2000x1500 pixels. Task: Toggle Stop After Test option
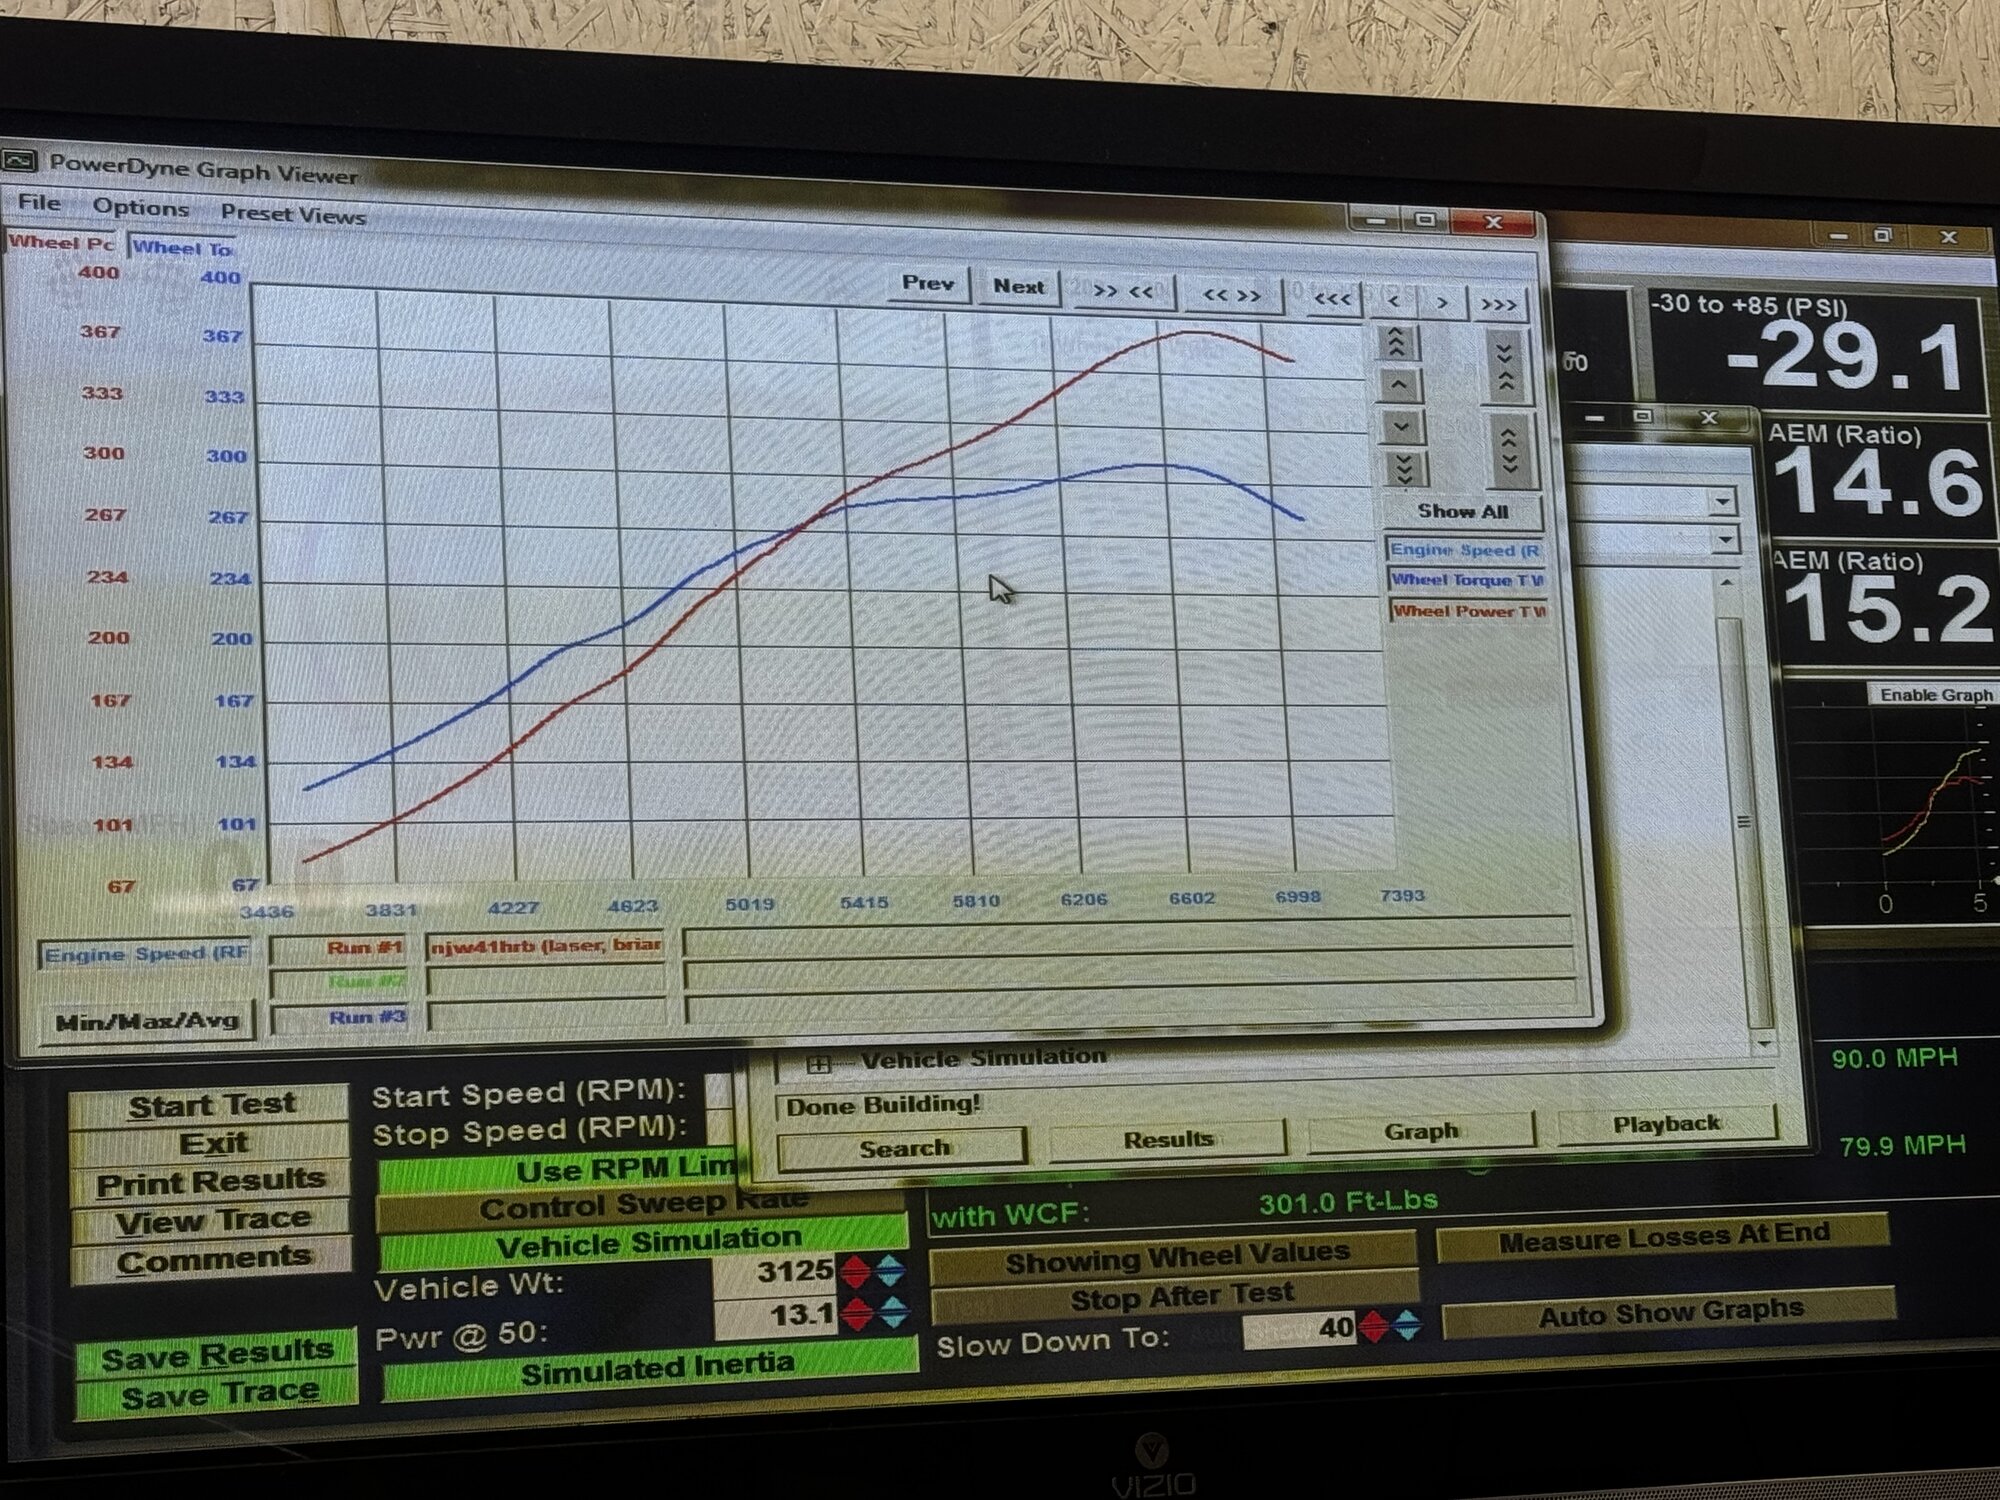click(x=1178, y=1297)
